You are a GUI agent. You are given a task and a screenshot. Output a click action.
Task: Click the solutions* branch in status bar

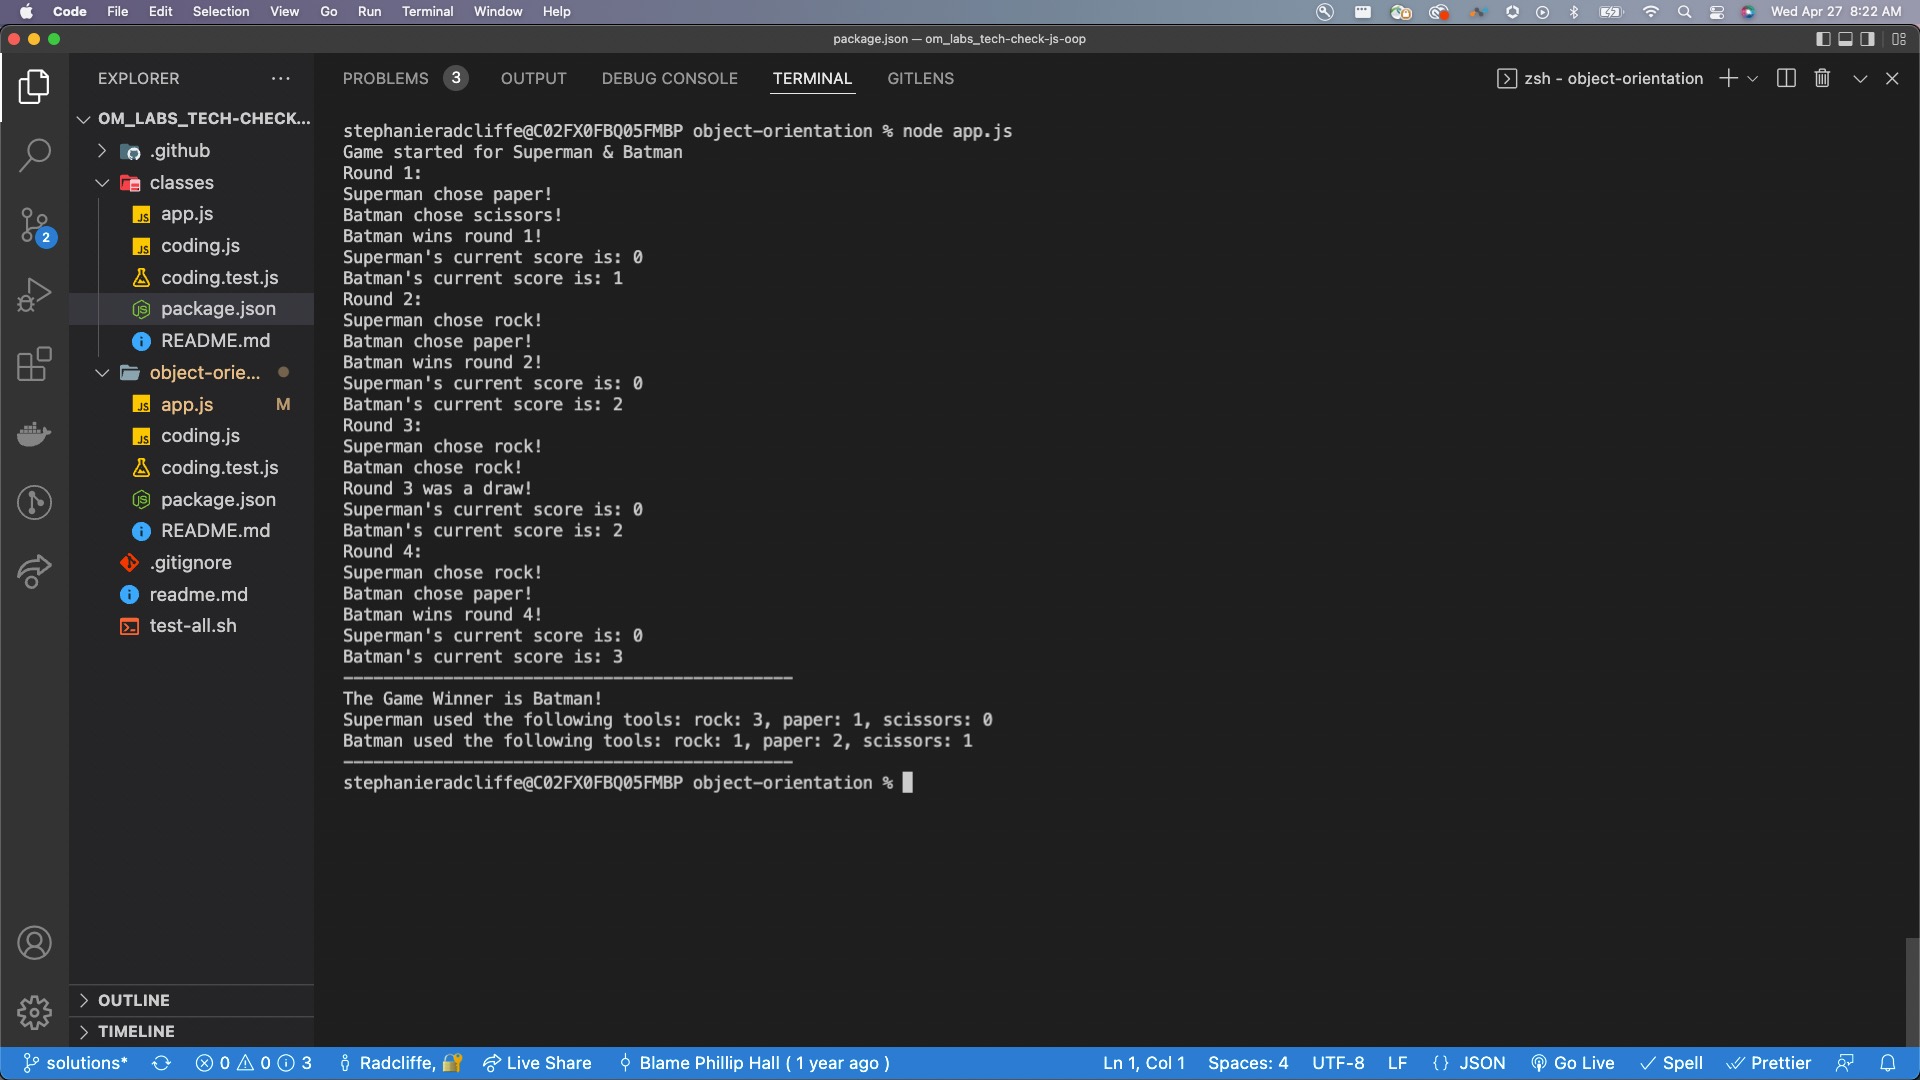(76, 1063)
